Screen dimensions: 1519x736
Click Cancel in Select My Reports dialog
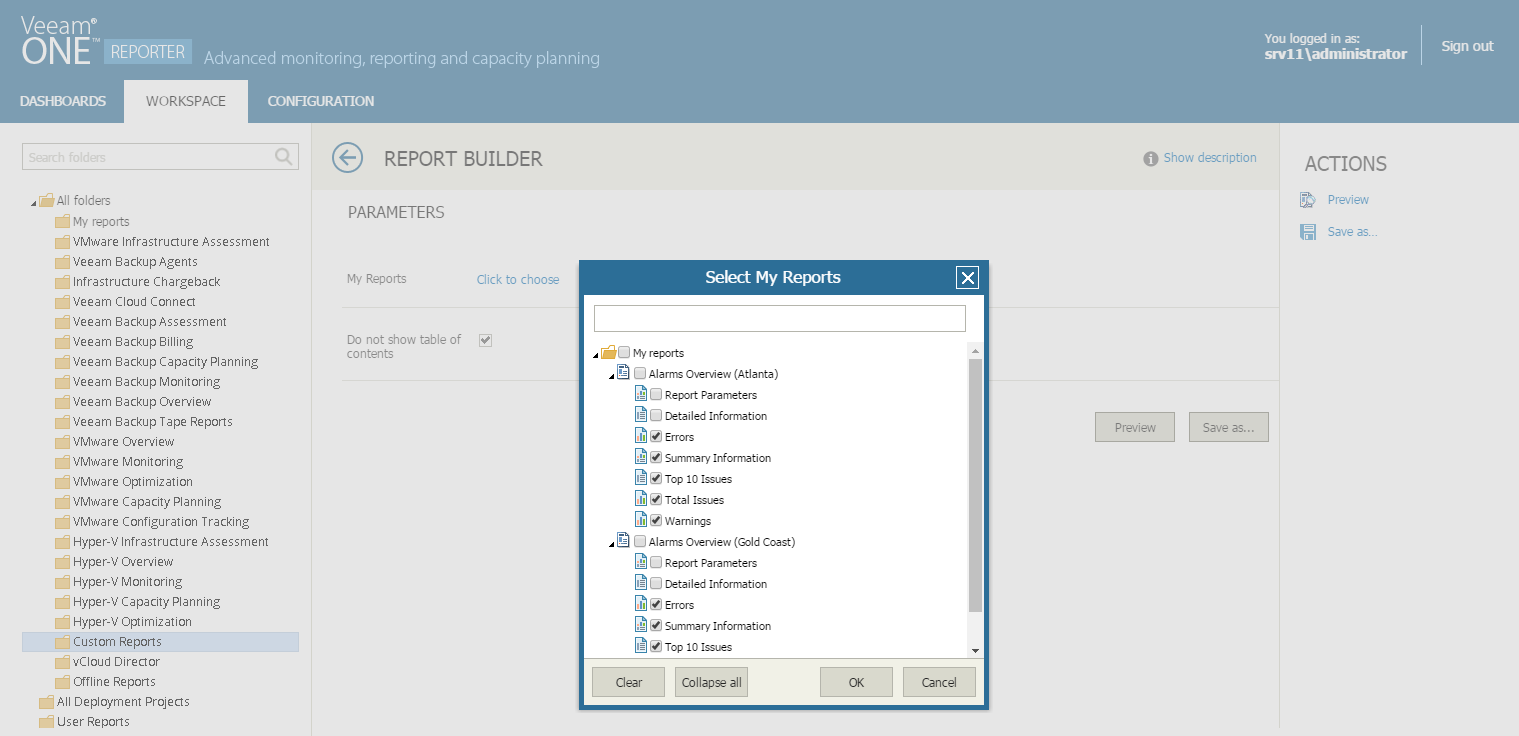939,682
